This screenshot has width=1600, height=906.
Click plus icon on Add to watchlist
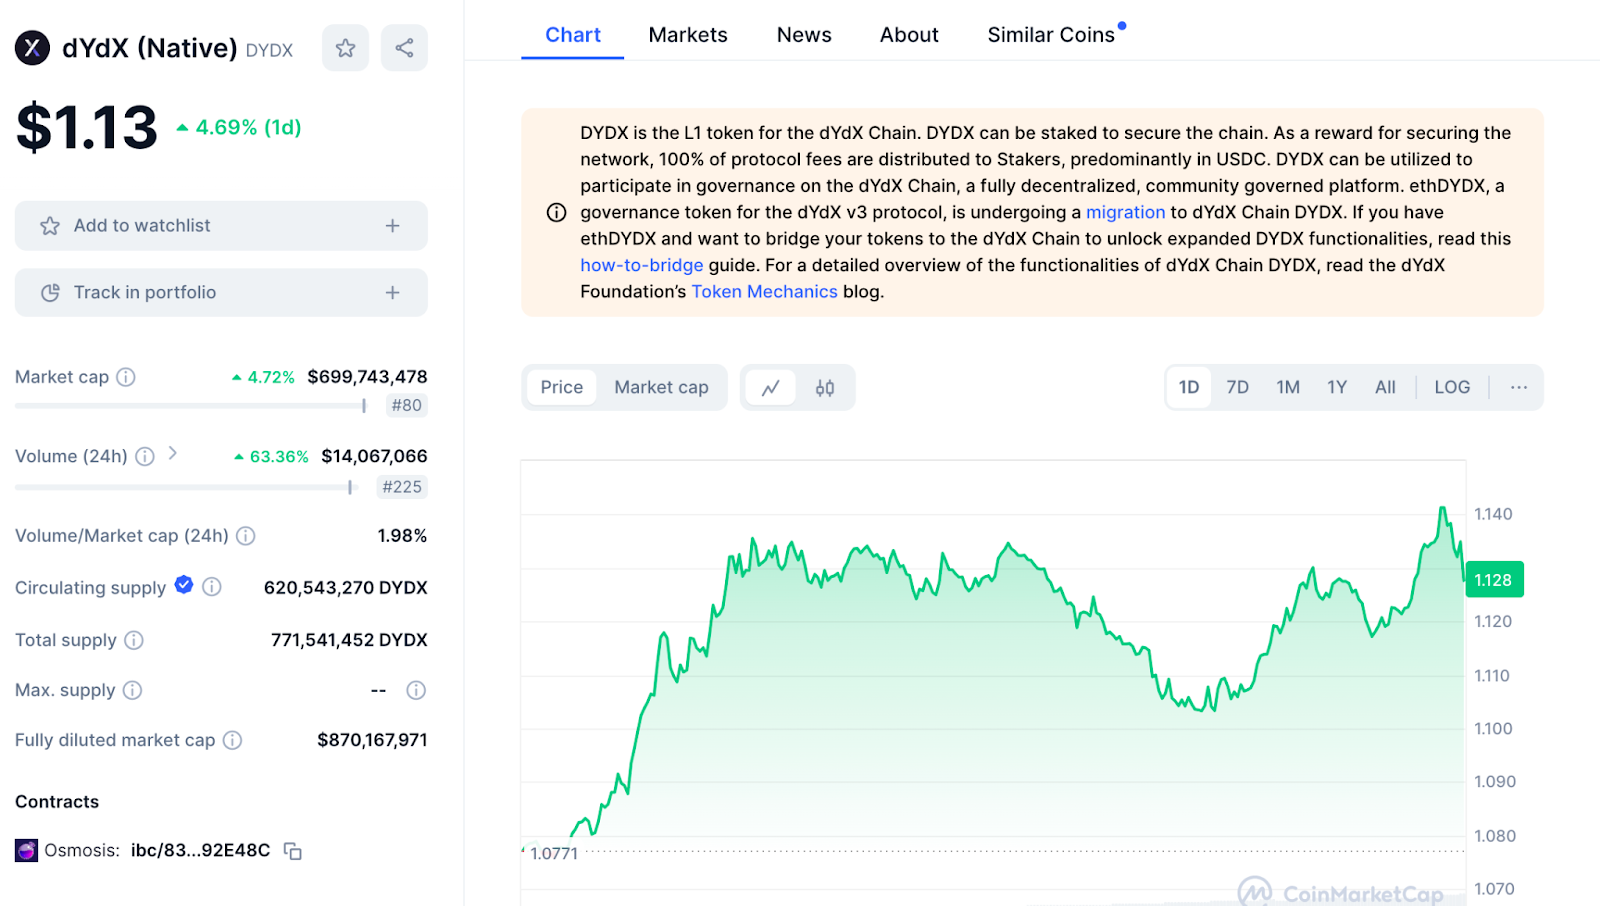click(x=393, y=226)
